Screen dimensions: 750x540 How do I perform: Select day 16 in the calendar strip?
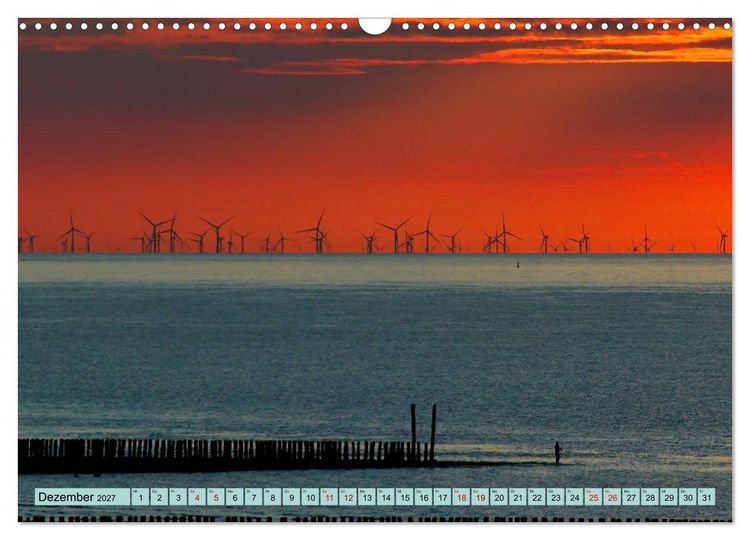(423, 497)
